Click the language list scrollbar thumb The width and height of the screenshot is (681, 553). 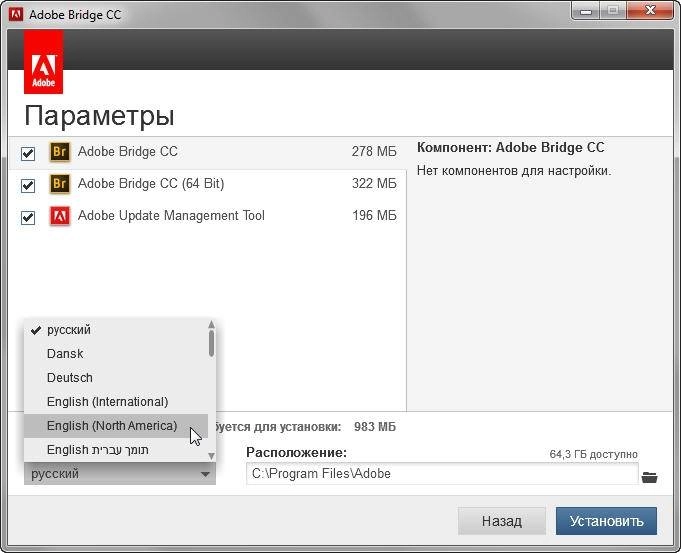[x=212, y=344]
